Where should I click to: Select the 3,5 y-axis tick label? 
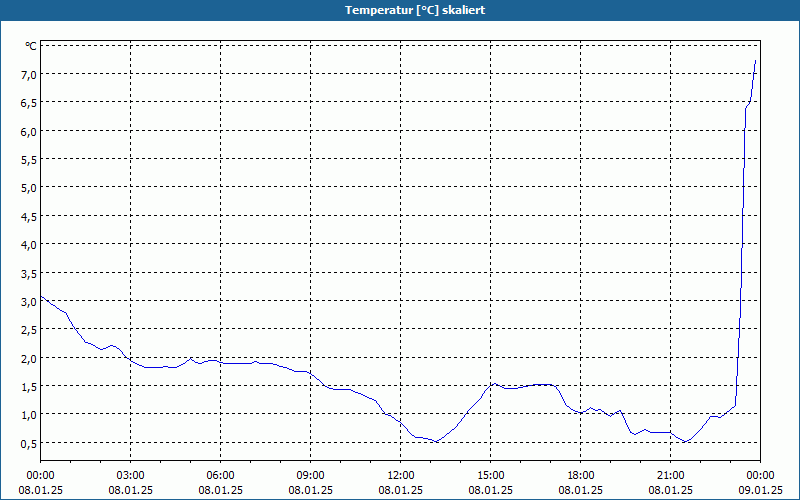coord(29,273)
